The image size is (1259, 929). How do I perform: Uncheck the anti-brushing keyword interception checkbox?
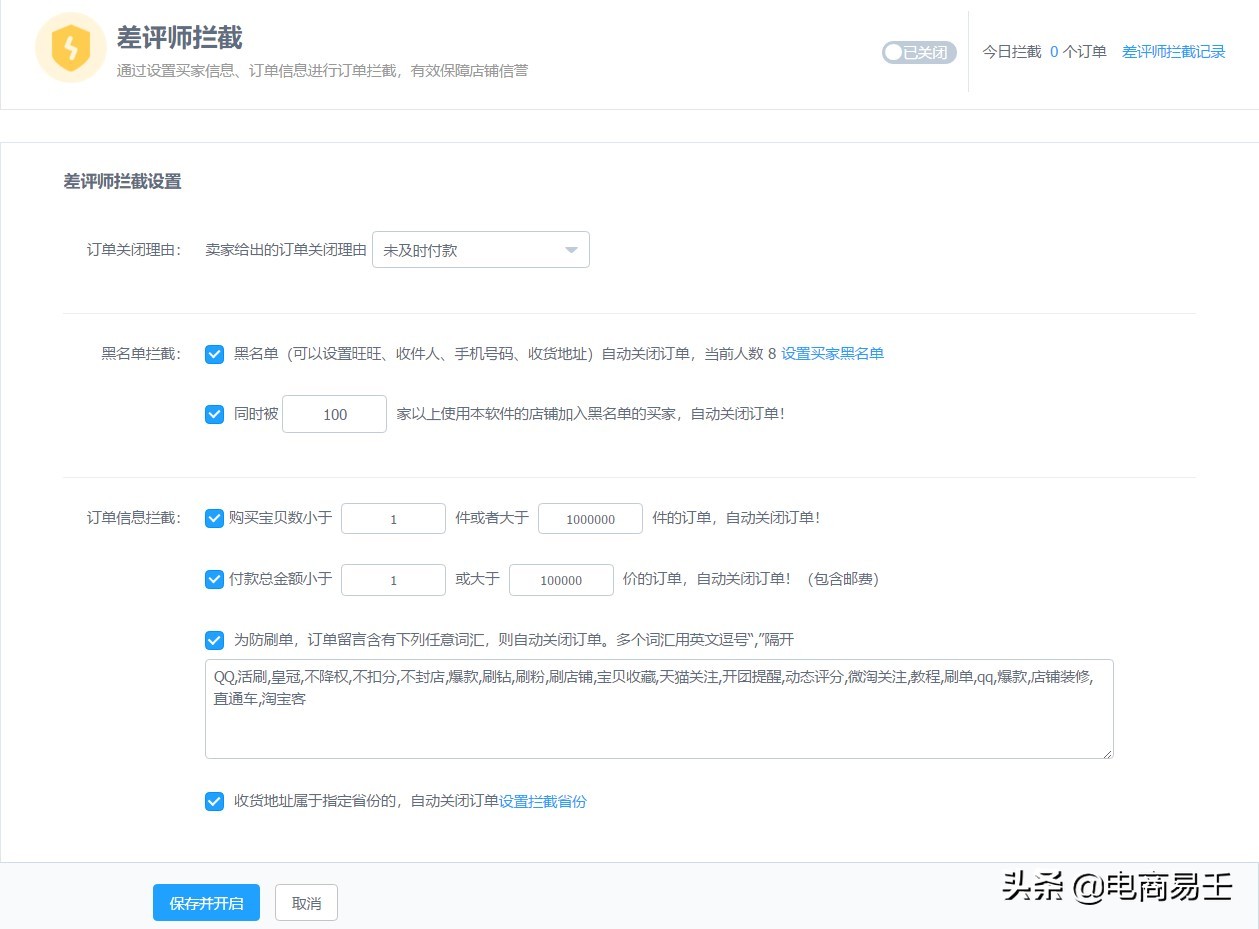[214, 640]
